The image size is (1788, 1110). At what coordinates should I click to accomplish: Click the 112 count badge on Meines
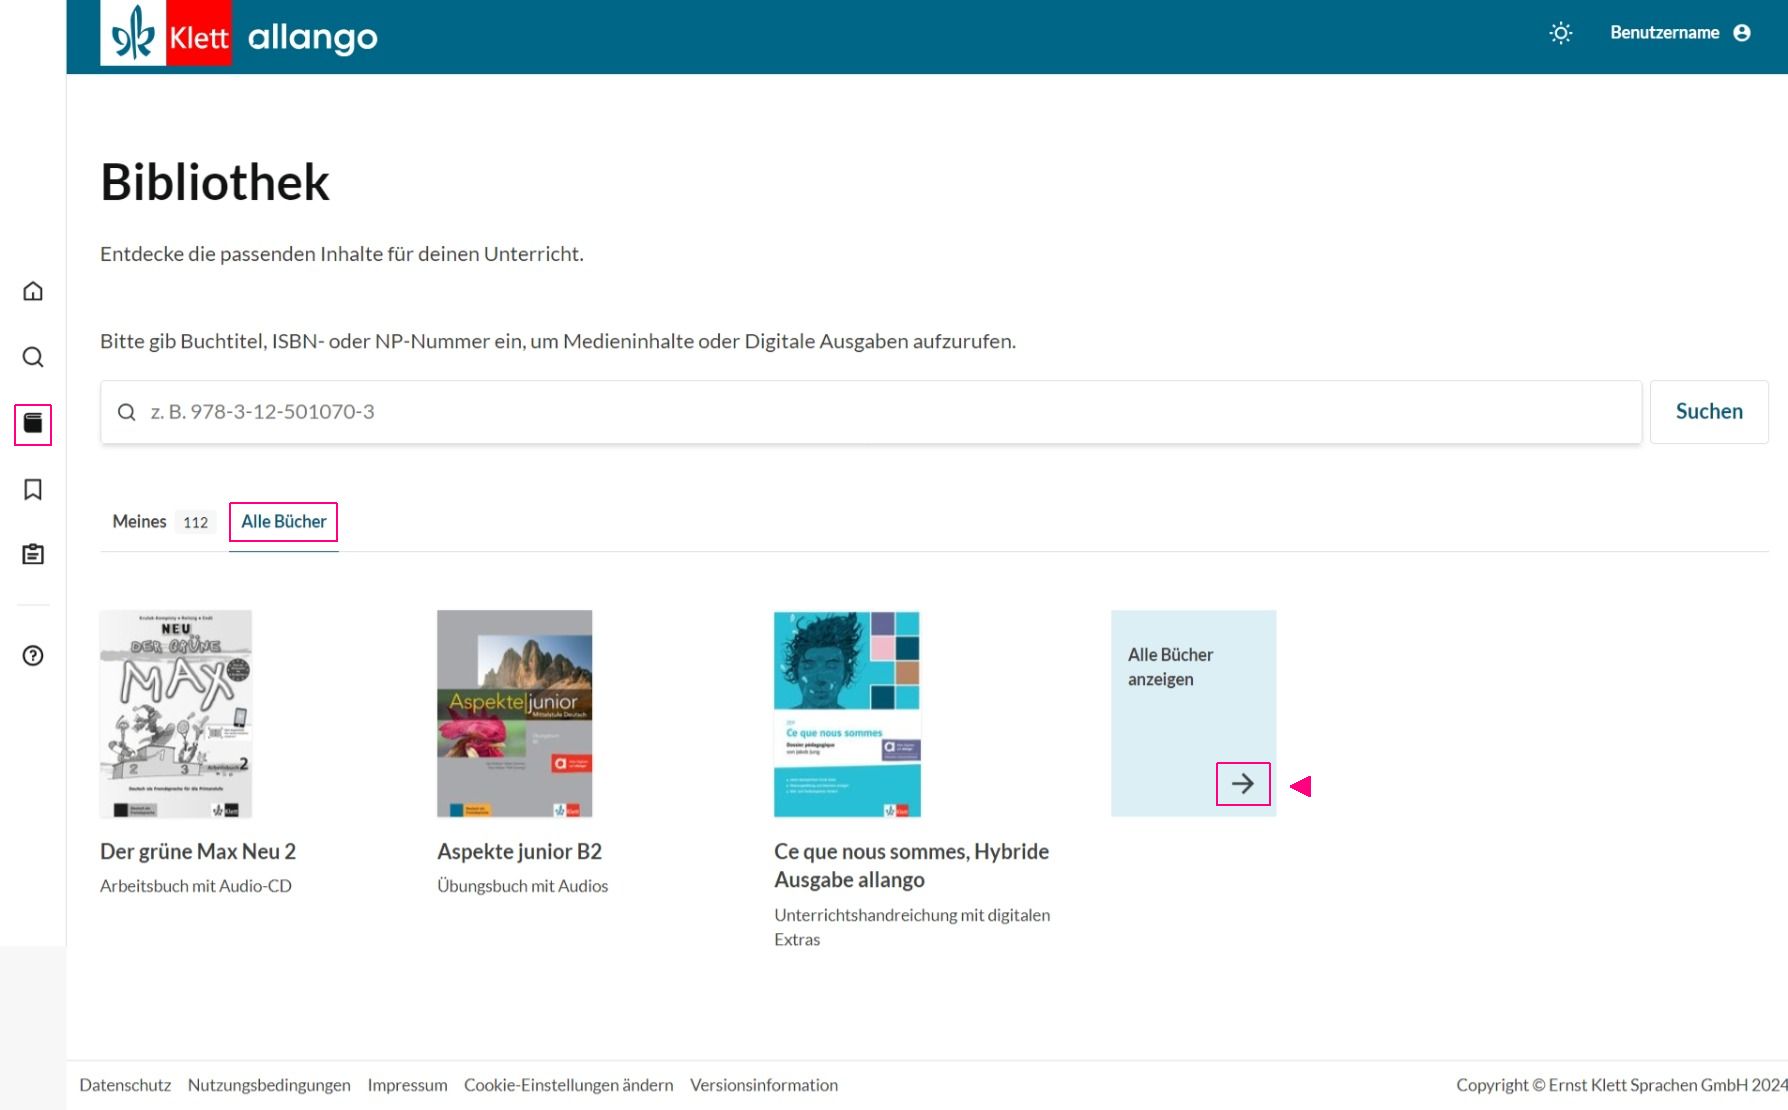tap(196, 522)
